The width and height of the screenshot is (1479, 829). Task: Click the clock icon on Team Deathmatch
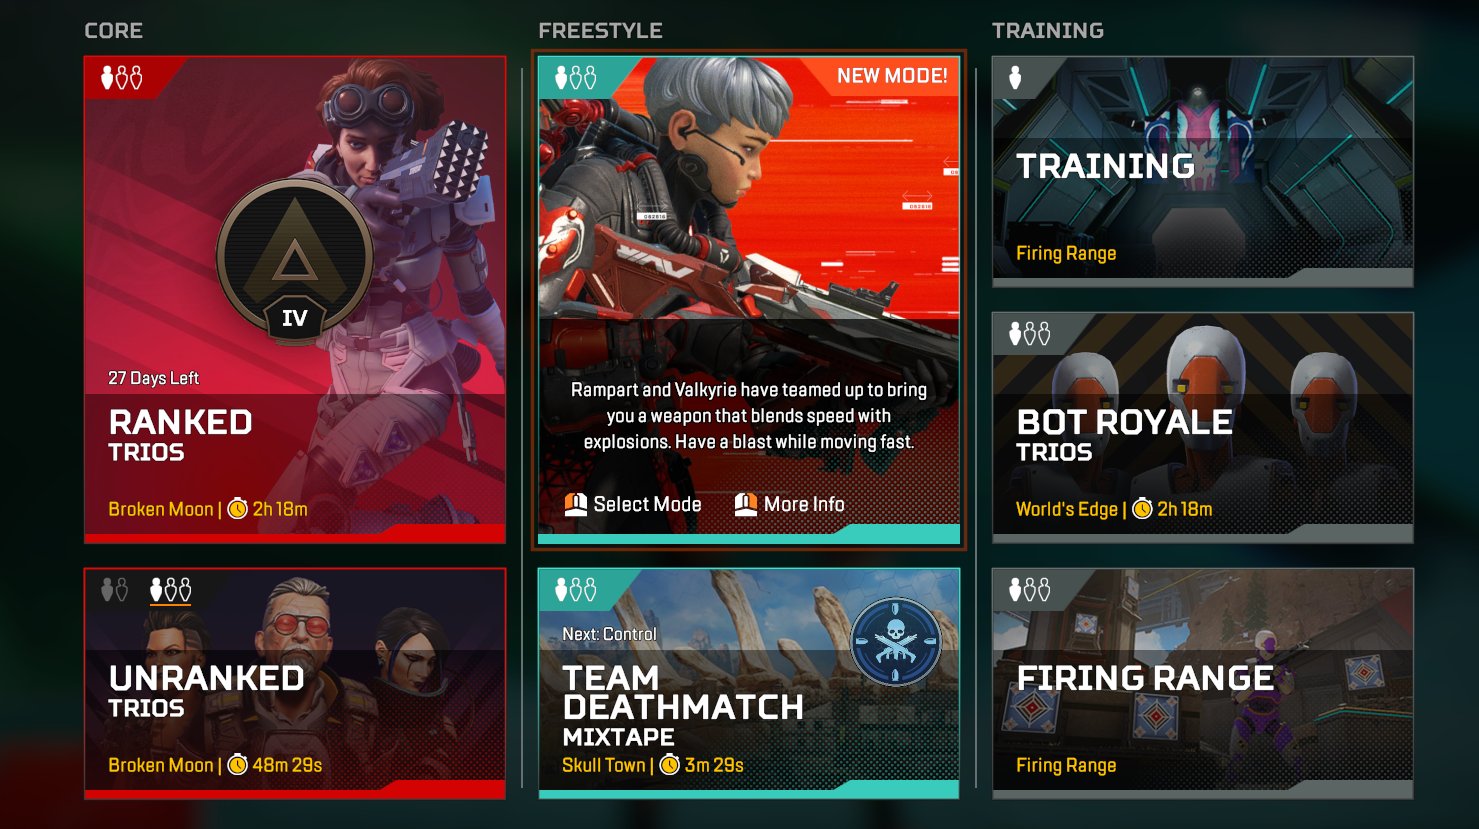(x=670, y=765)
